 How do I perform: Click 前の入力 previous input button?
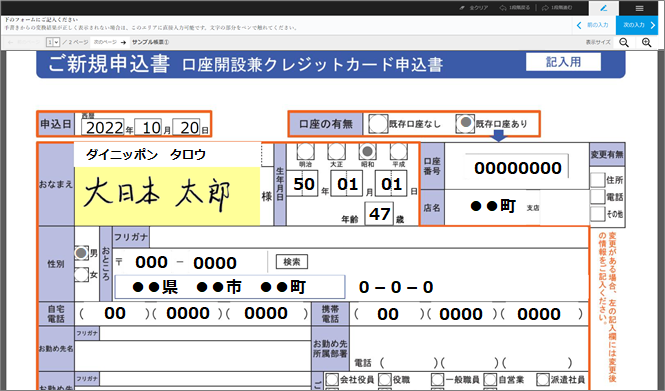[594, 25]
